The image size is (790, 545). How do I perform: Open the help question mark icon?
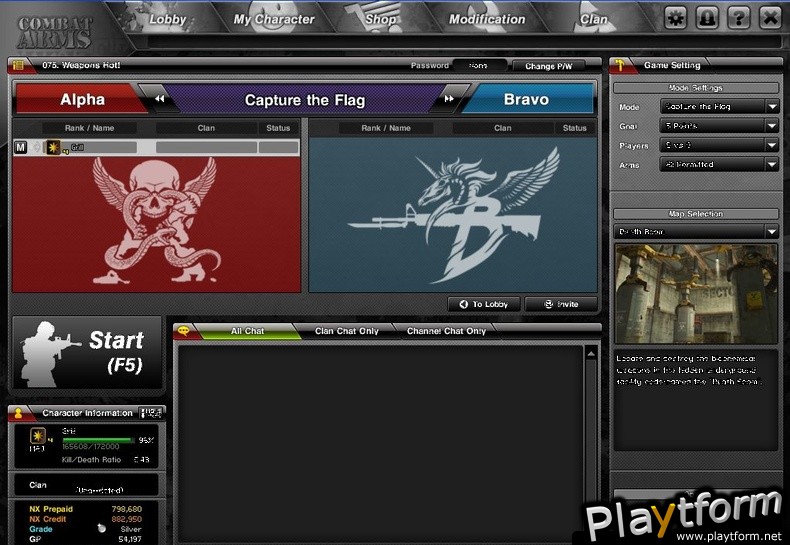pyautogui.click(x=739, y=18)
